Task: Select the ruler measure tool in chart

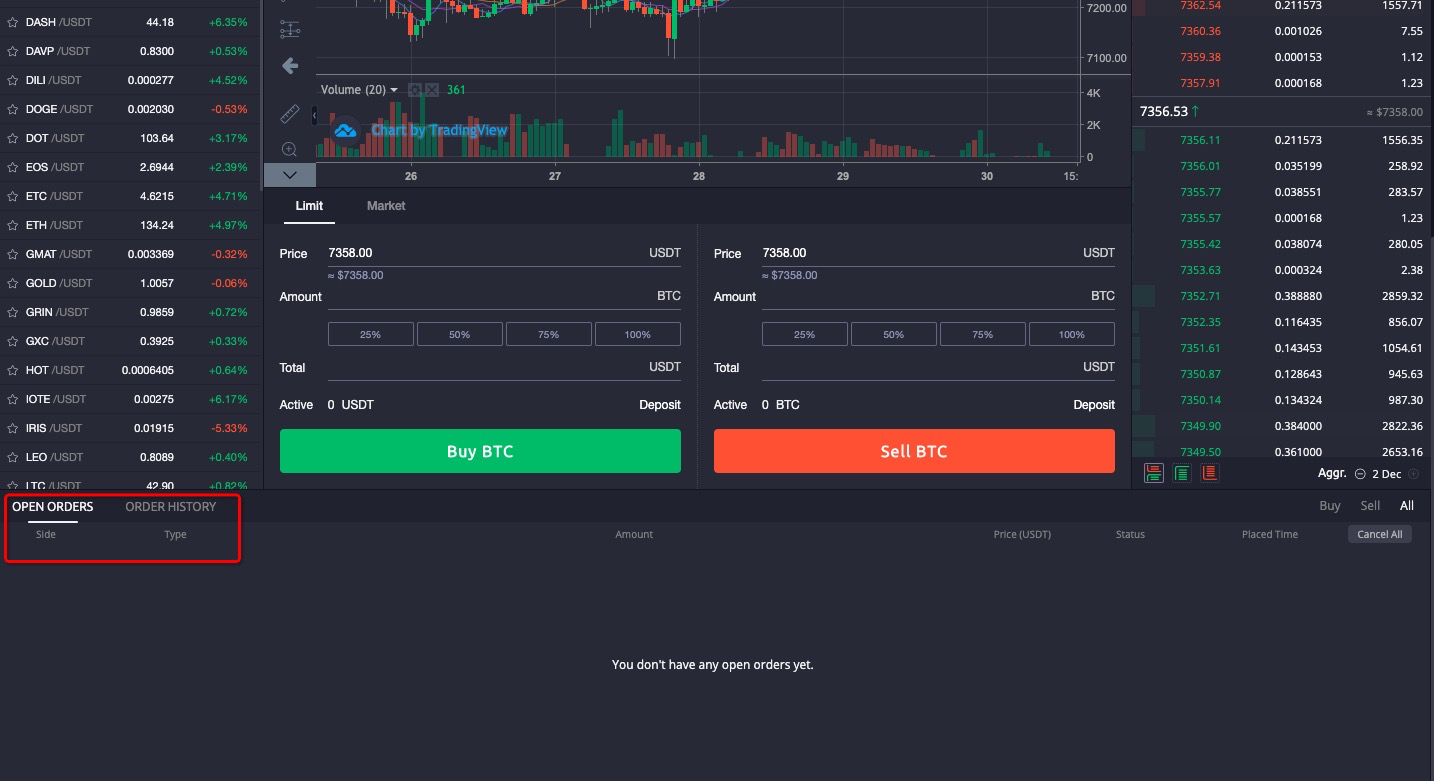Action: pyautogui.click(x=289, y=115)
